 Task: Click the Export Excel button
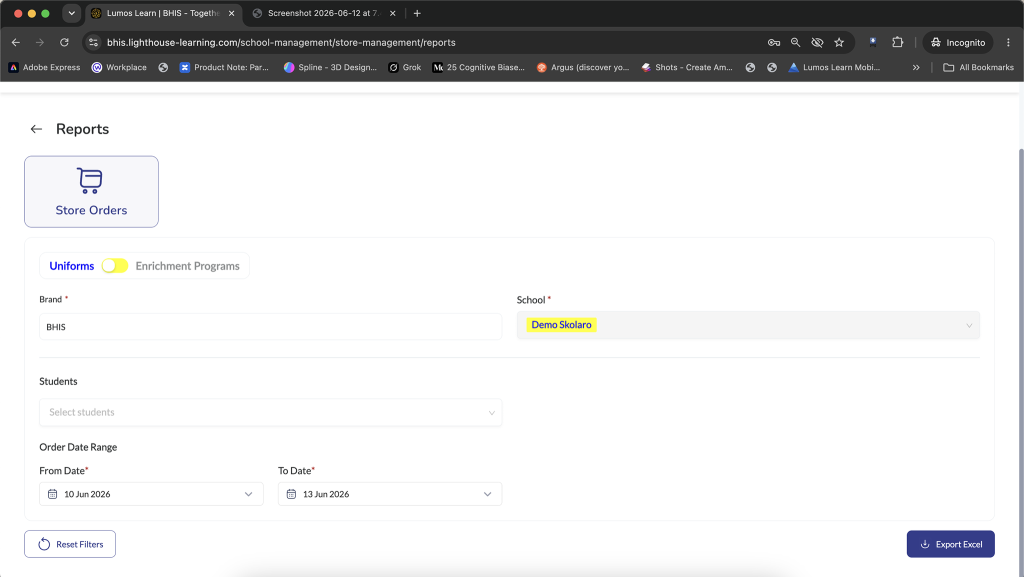(x=951, y=544)
